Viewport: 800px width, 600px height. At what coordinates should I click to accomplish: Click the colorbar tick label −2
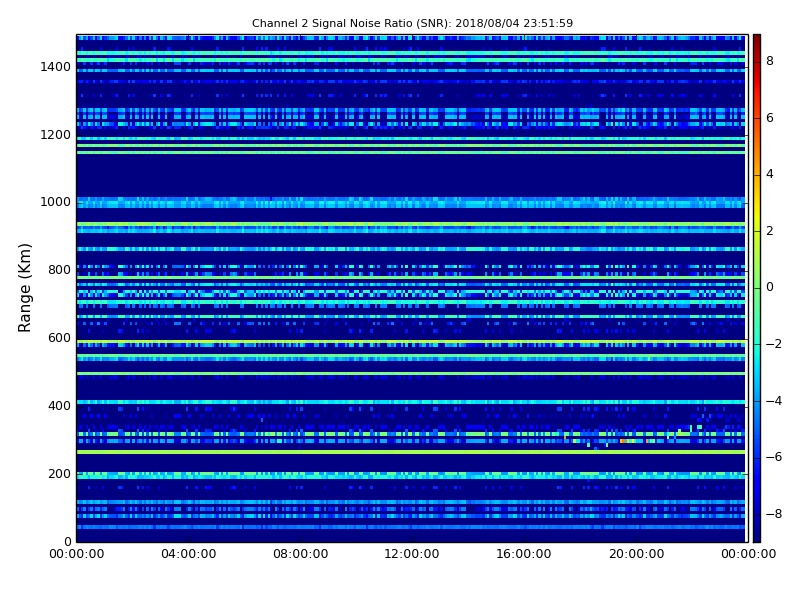774,344
